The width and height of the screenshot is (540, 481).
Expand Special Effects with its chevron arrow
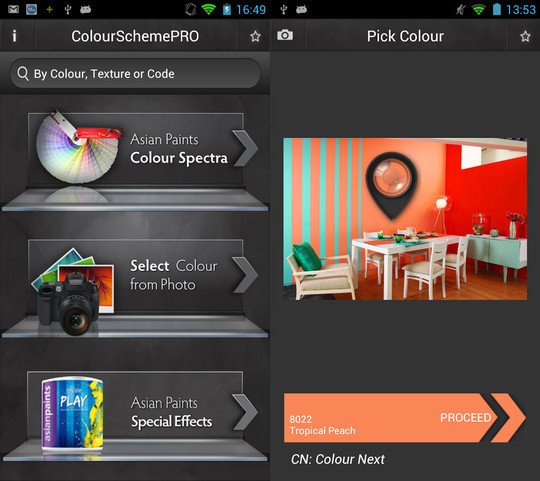click(x=245, y=412)
